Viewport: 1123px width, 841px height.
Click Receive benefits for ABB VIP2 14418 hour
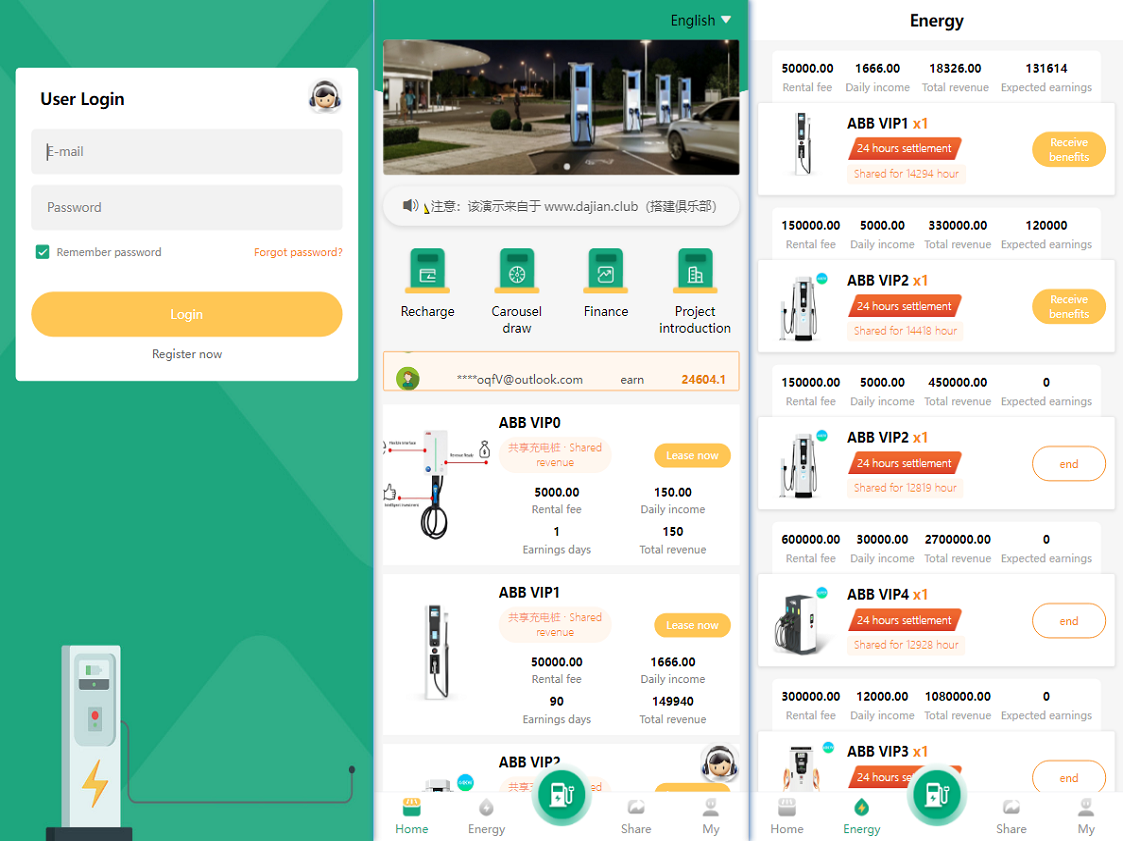point(1069,307)
